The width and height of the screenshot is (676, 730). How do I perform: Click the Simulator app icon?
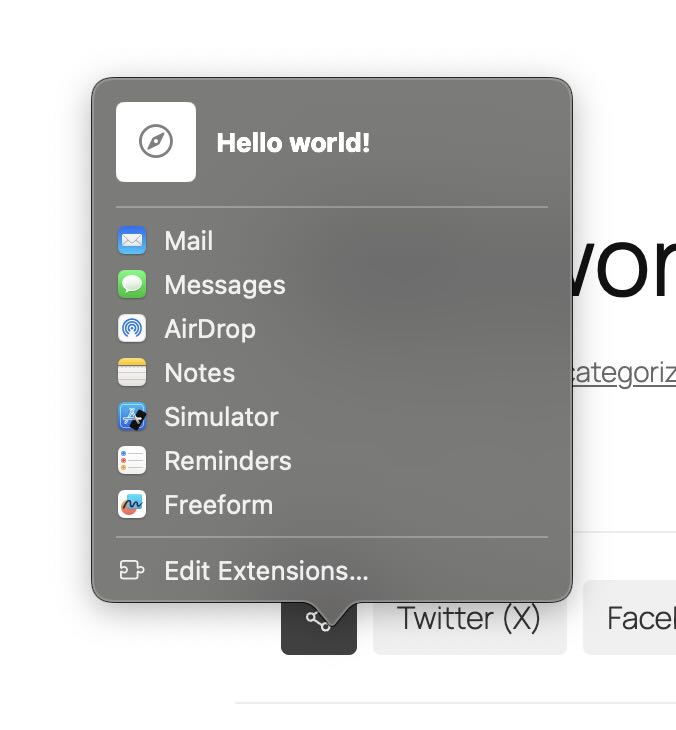tap(132, 416)
